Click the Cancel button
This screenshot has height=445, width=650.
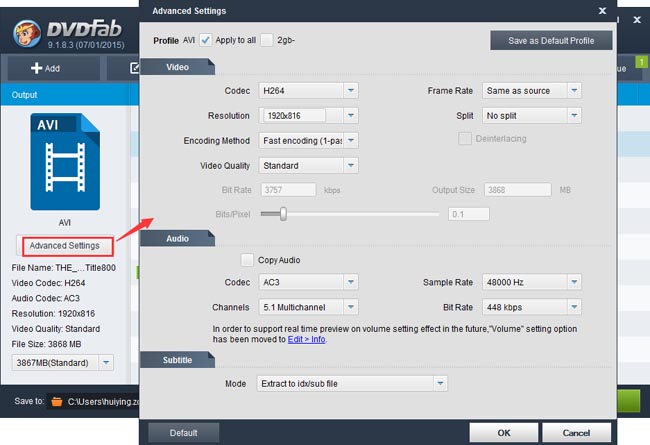pos(576,433)
